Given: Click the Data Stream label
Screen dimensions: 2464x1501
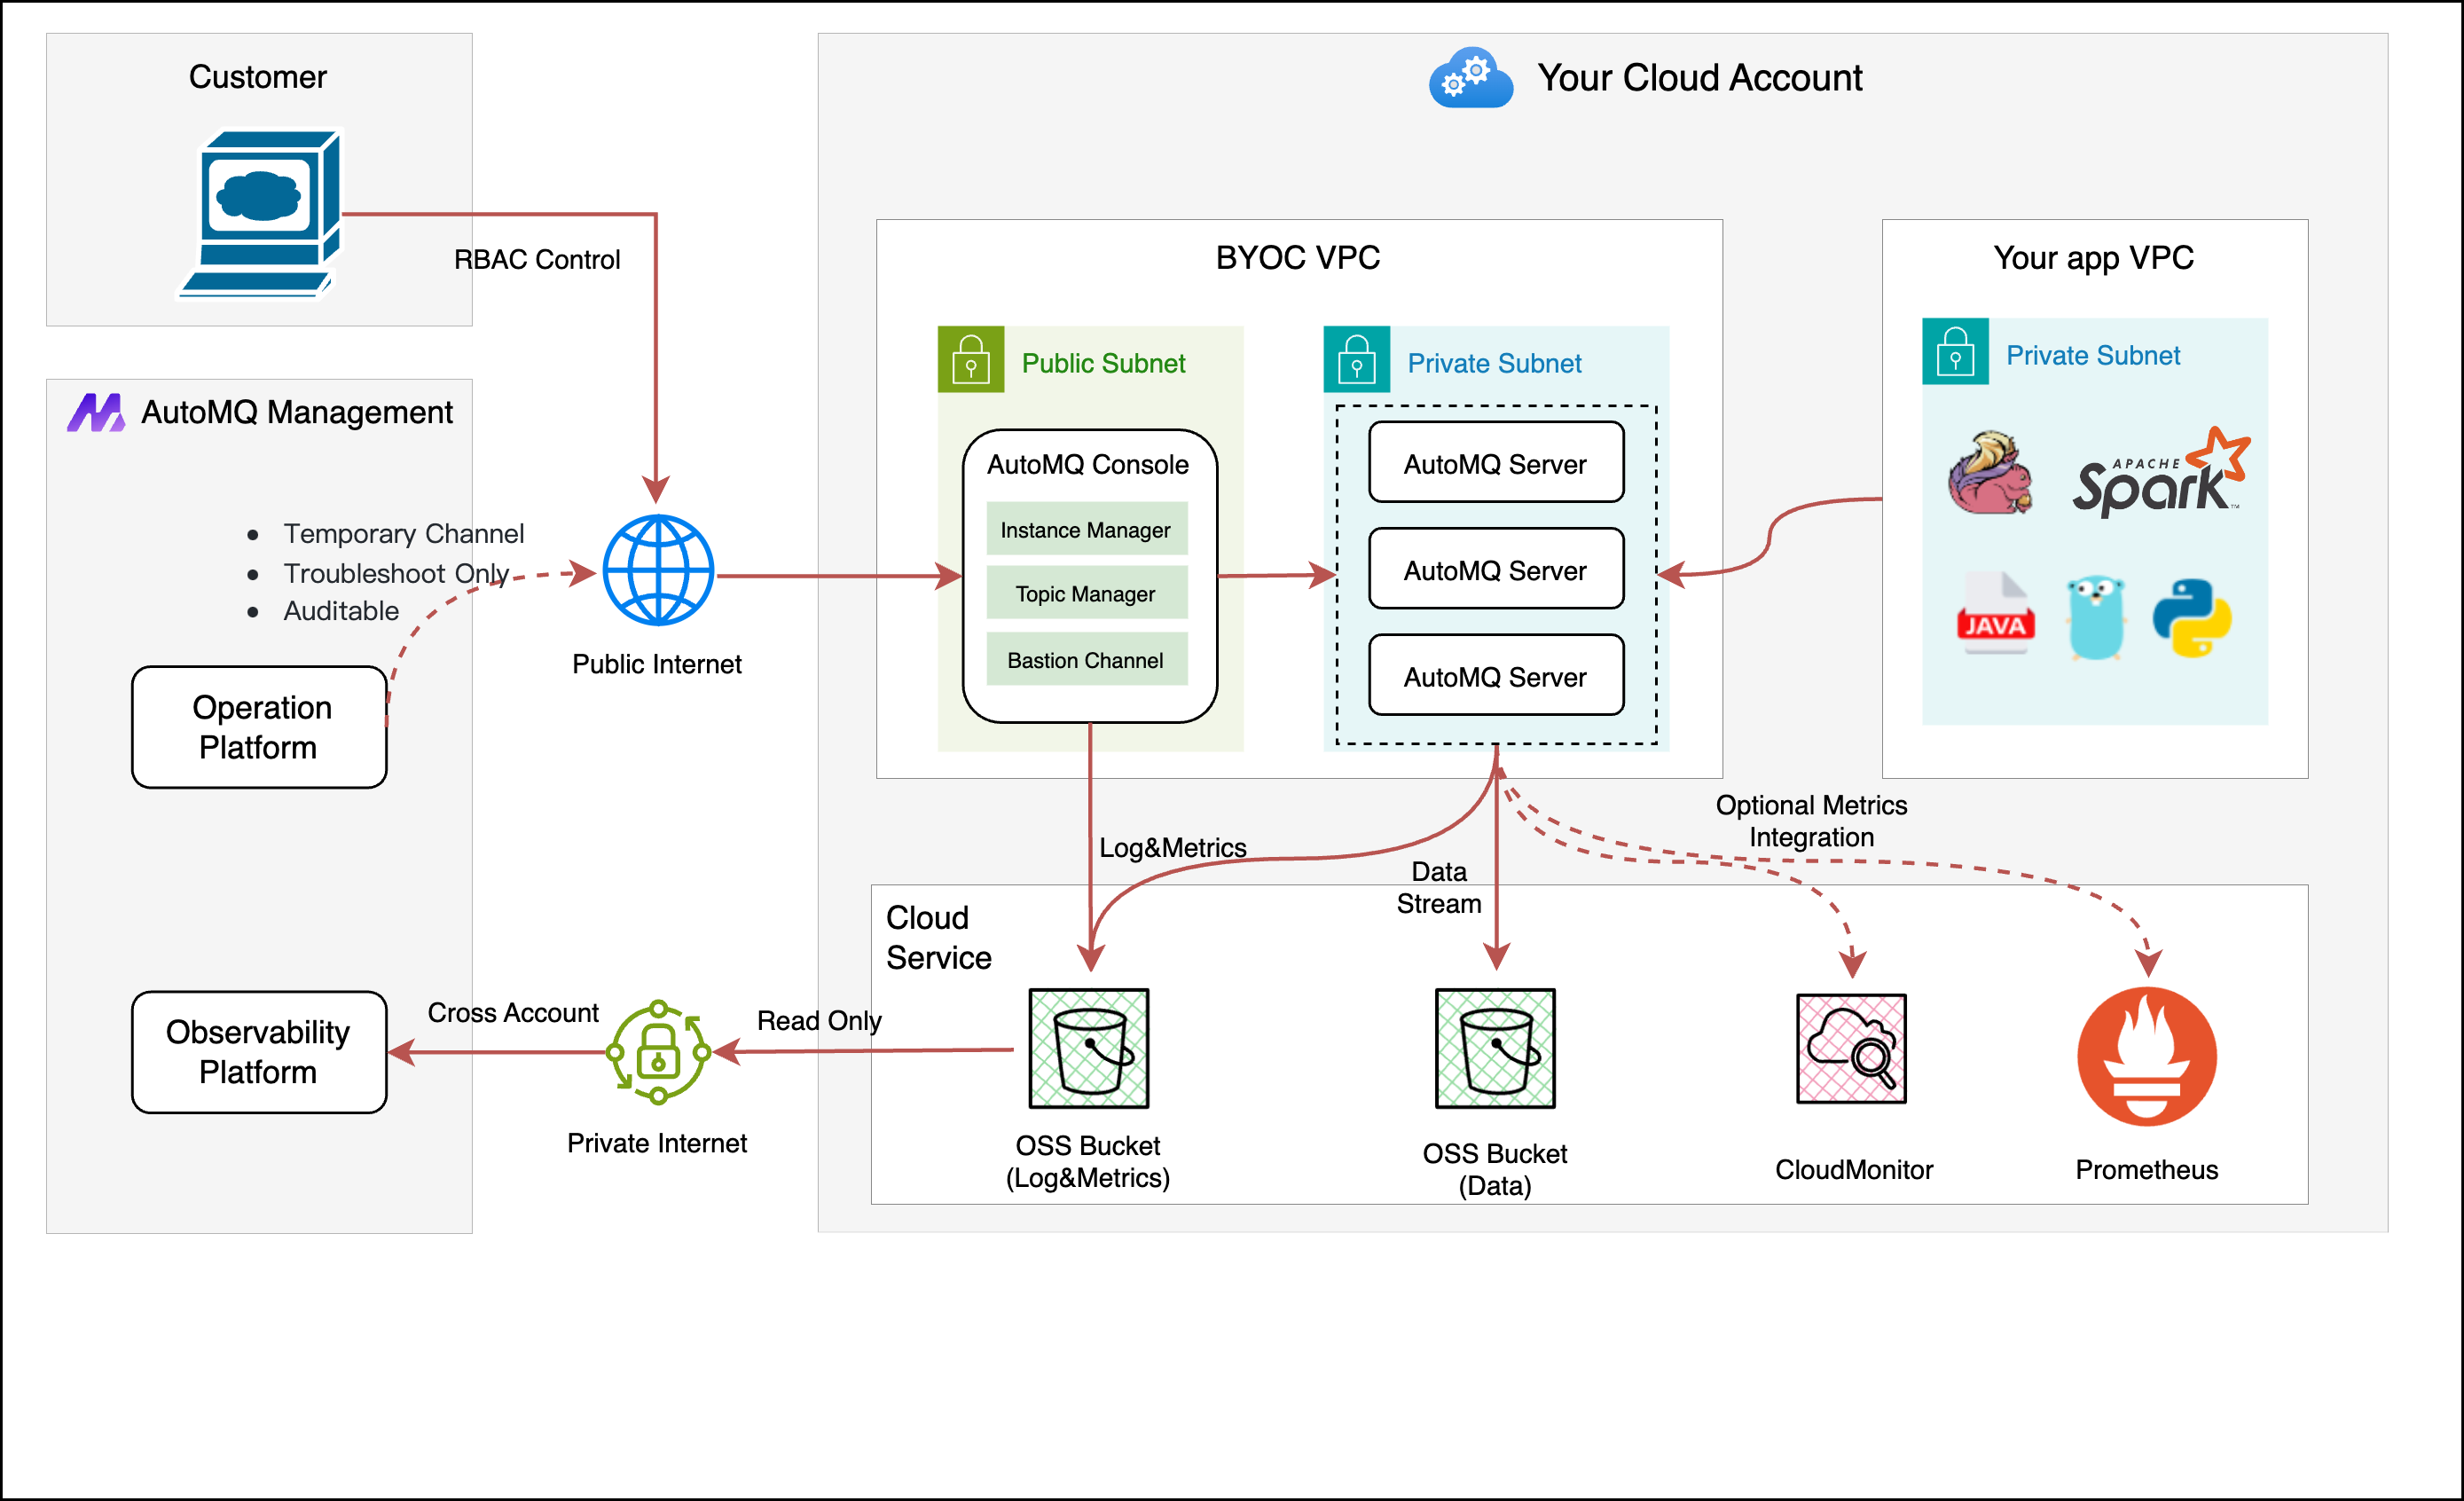Looking at the screenshot, I should [1439, 888].
